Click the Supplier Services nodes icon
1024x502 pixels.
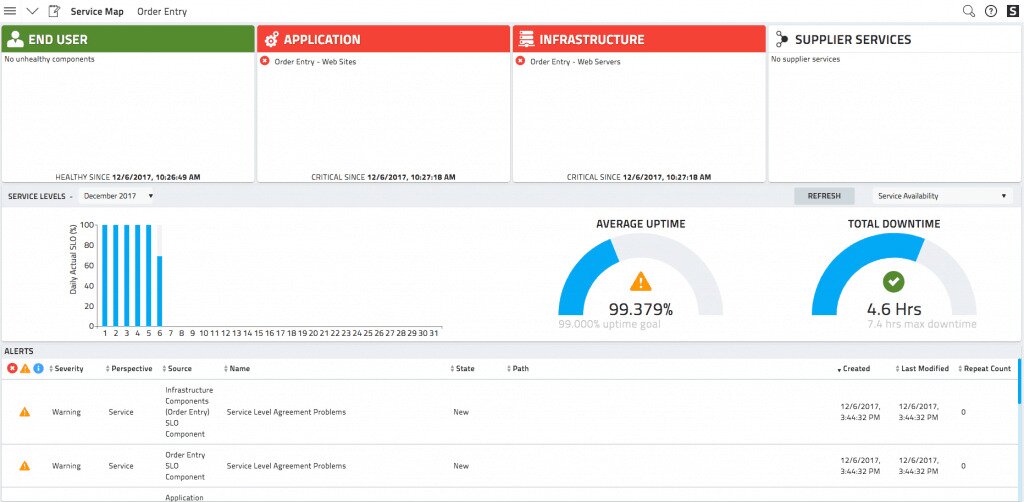tap(782, 40)
